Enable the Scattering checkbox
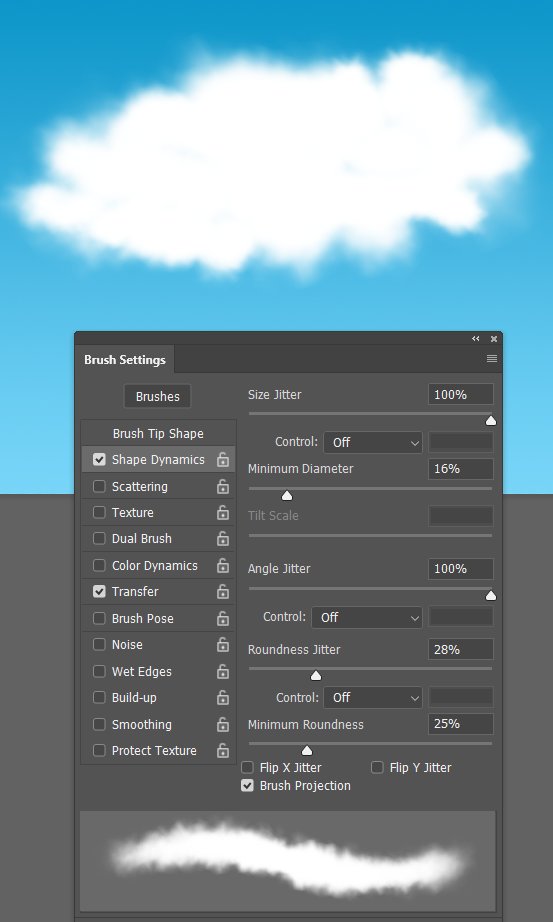 click(99, 486)
